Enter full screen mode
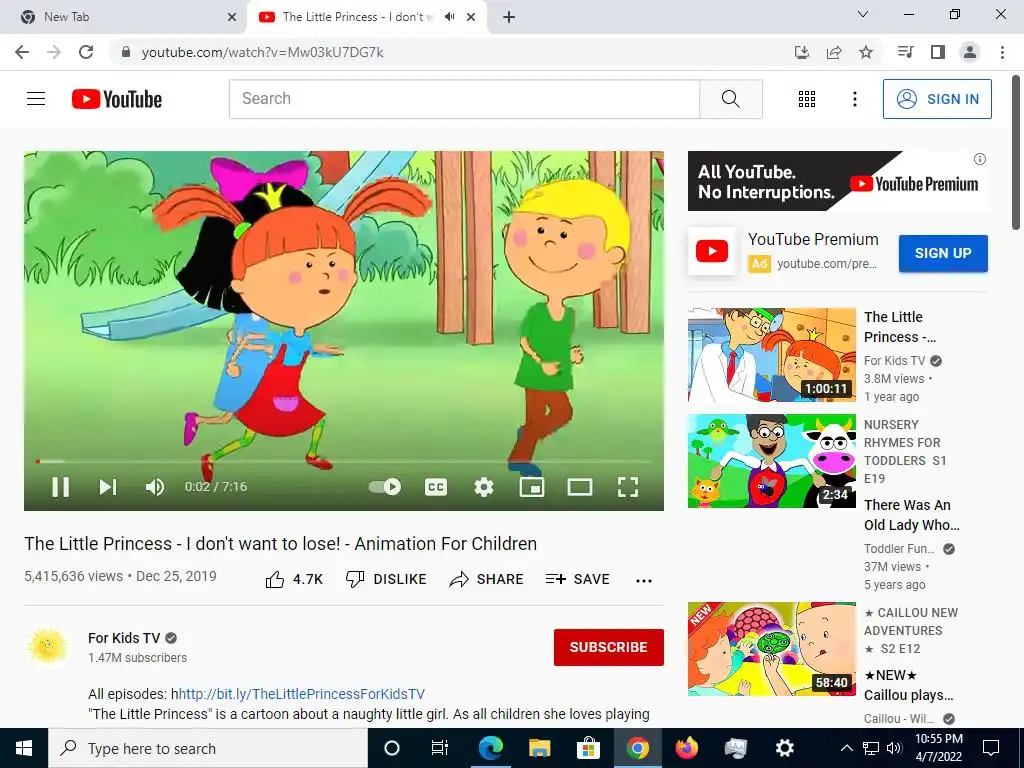The width and height of the screenshot is (1024, 768). point(628,487)
